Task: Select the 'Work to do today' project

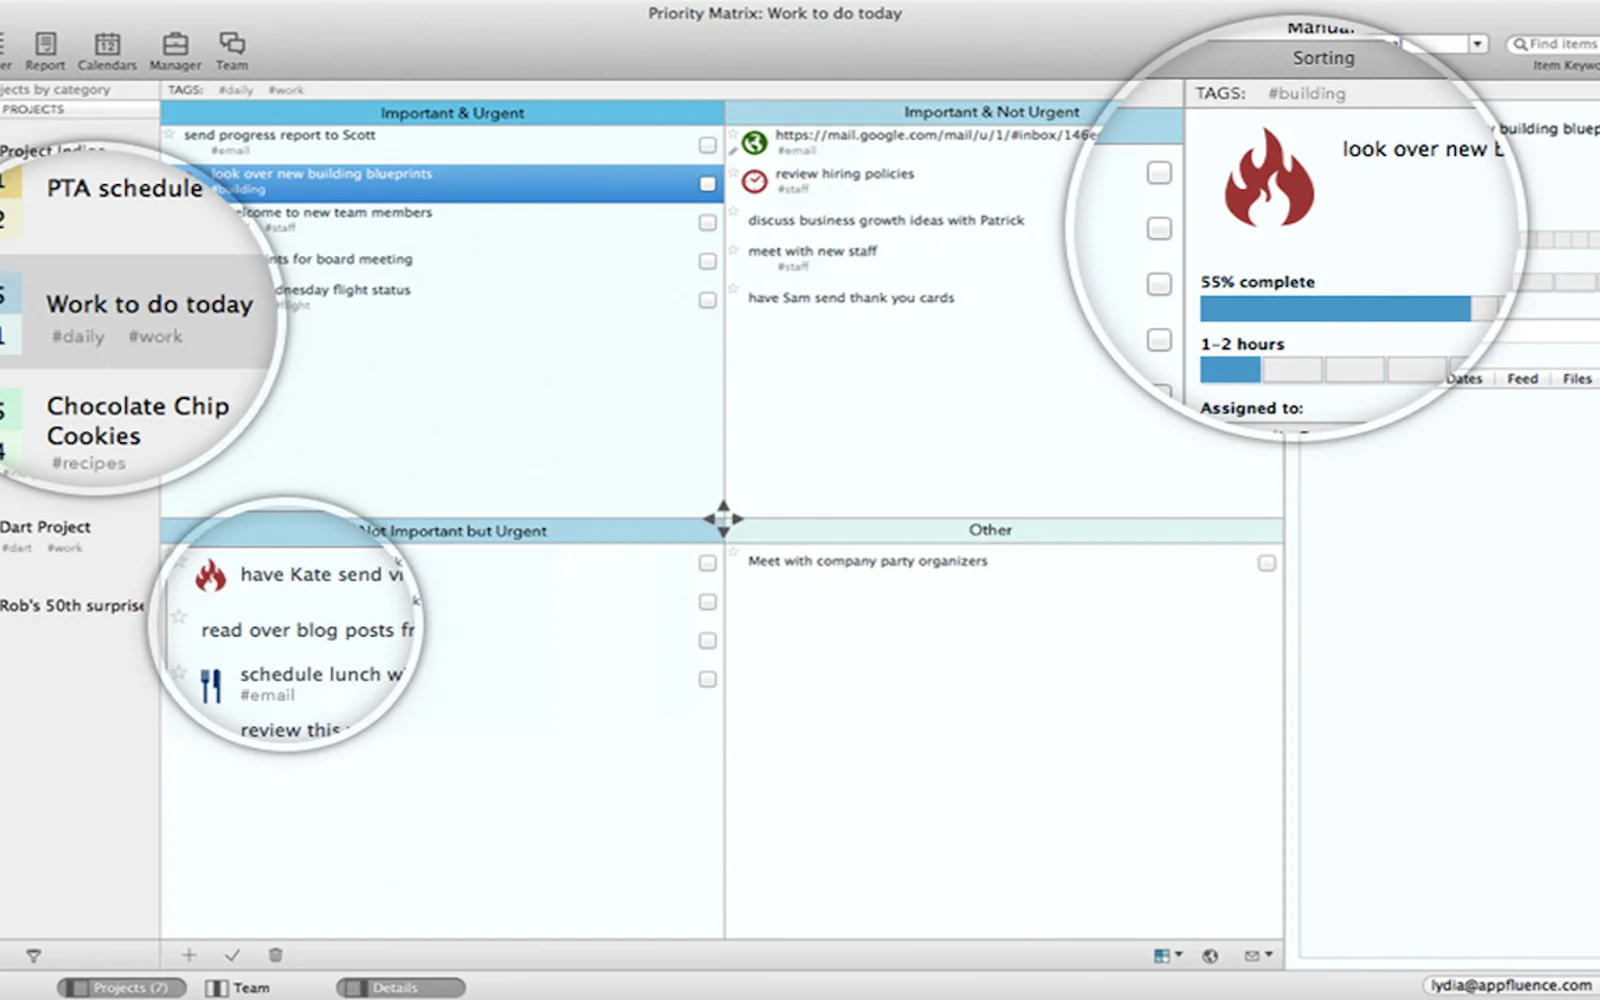Action: (x=149, y=304)
